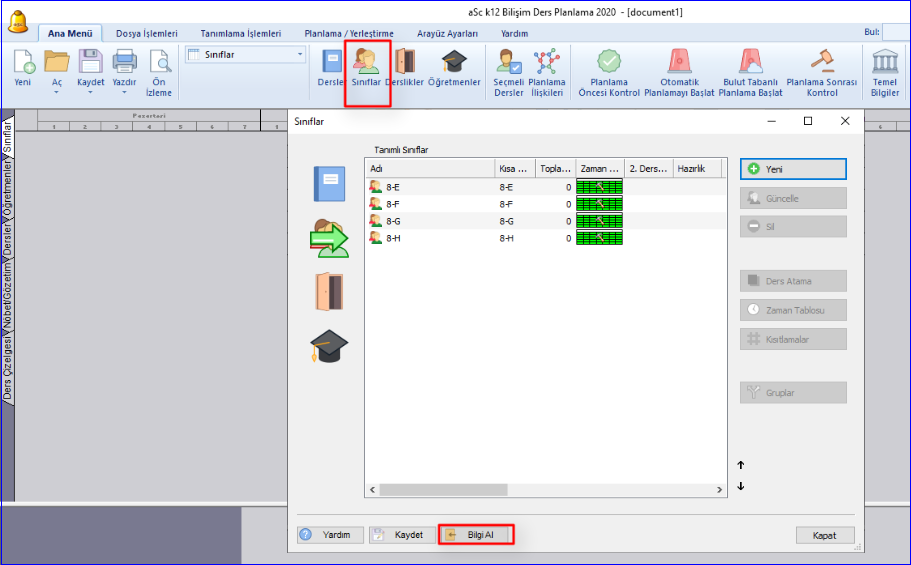Open Planlama İlişkileri icon
The width and height of the screenshot is (911, 565).
coord(547,62)
